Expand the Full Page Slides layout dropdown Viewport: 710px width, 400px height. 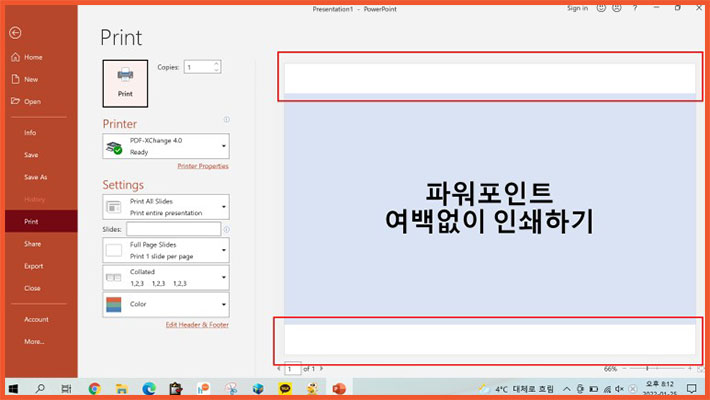[x=166, y=250]
